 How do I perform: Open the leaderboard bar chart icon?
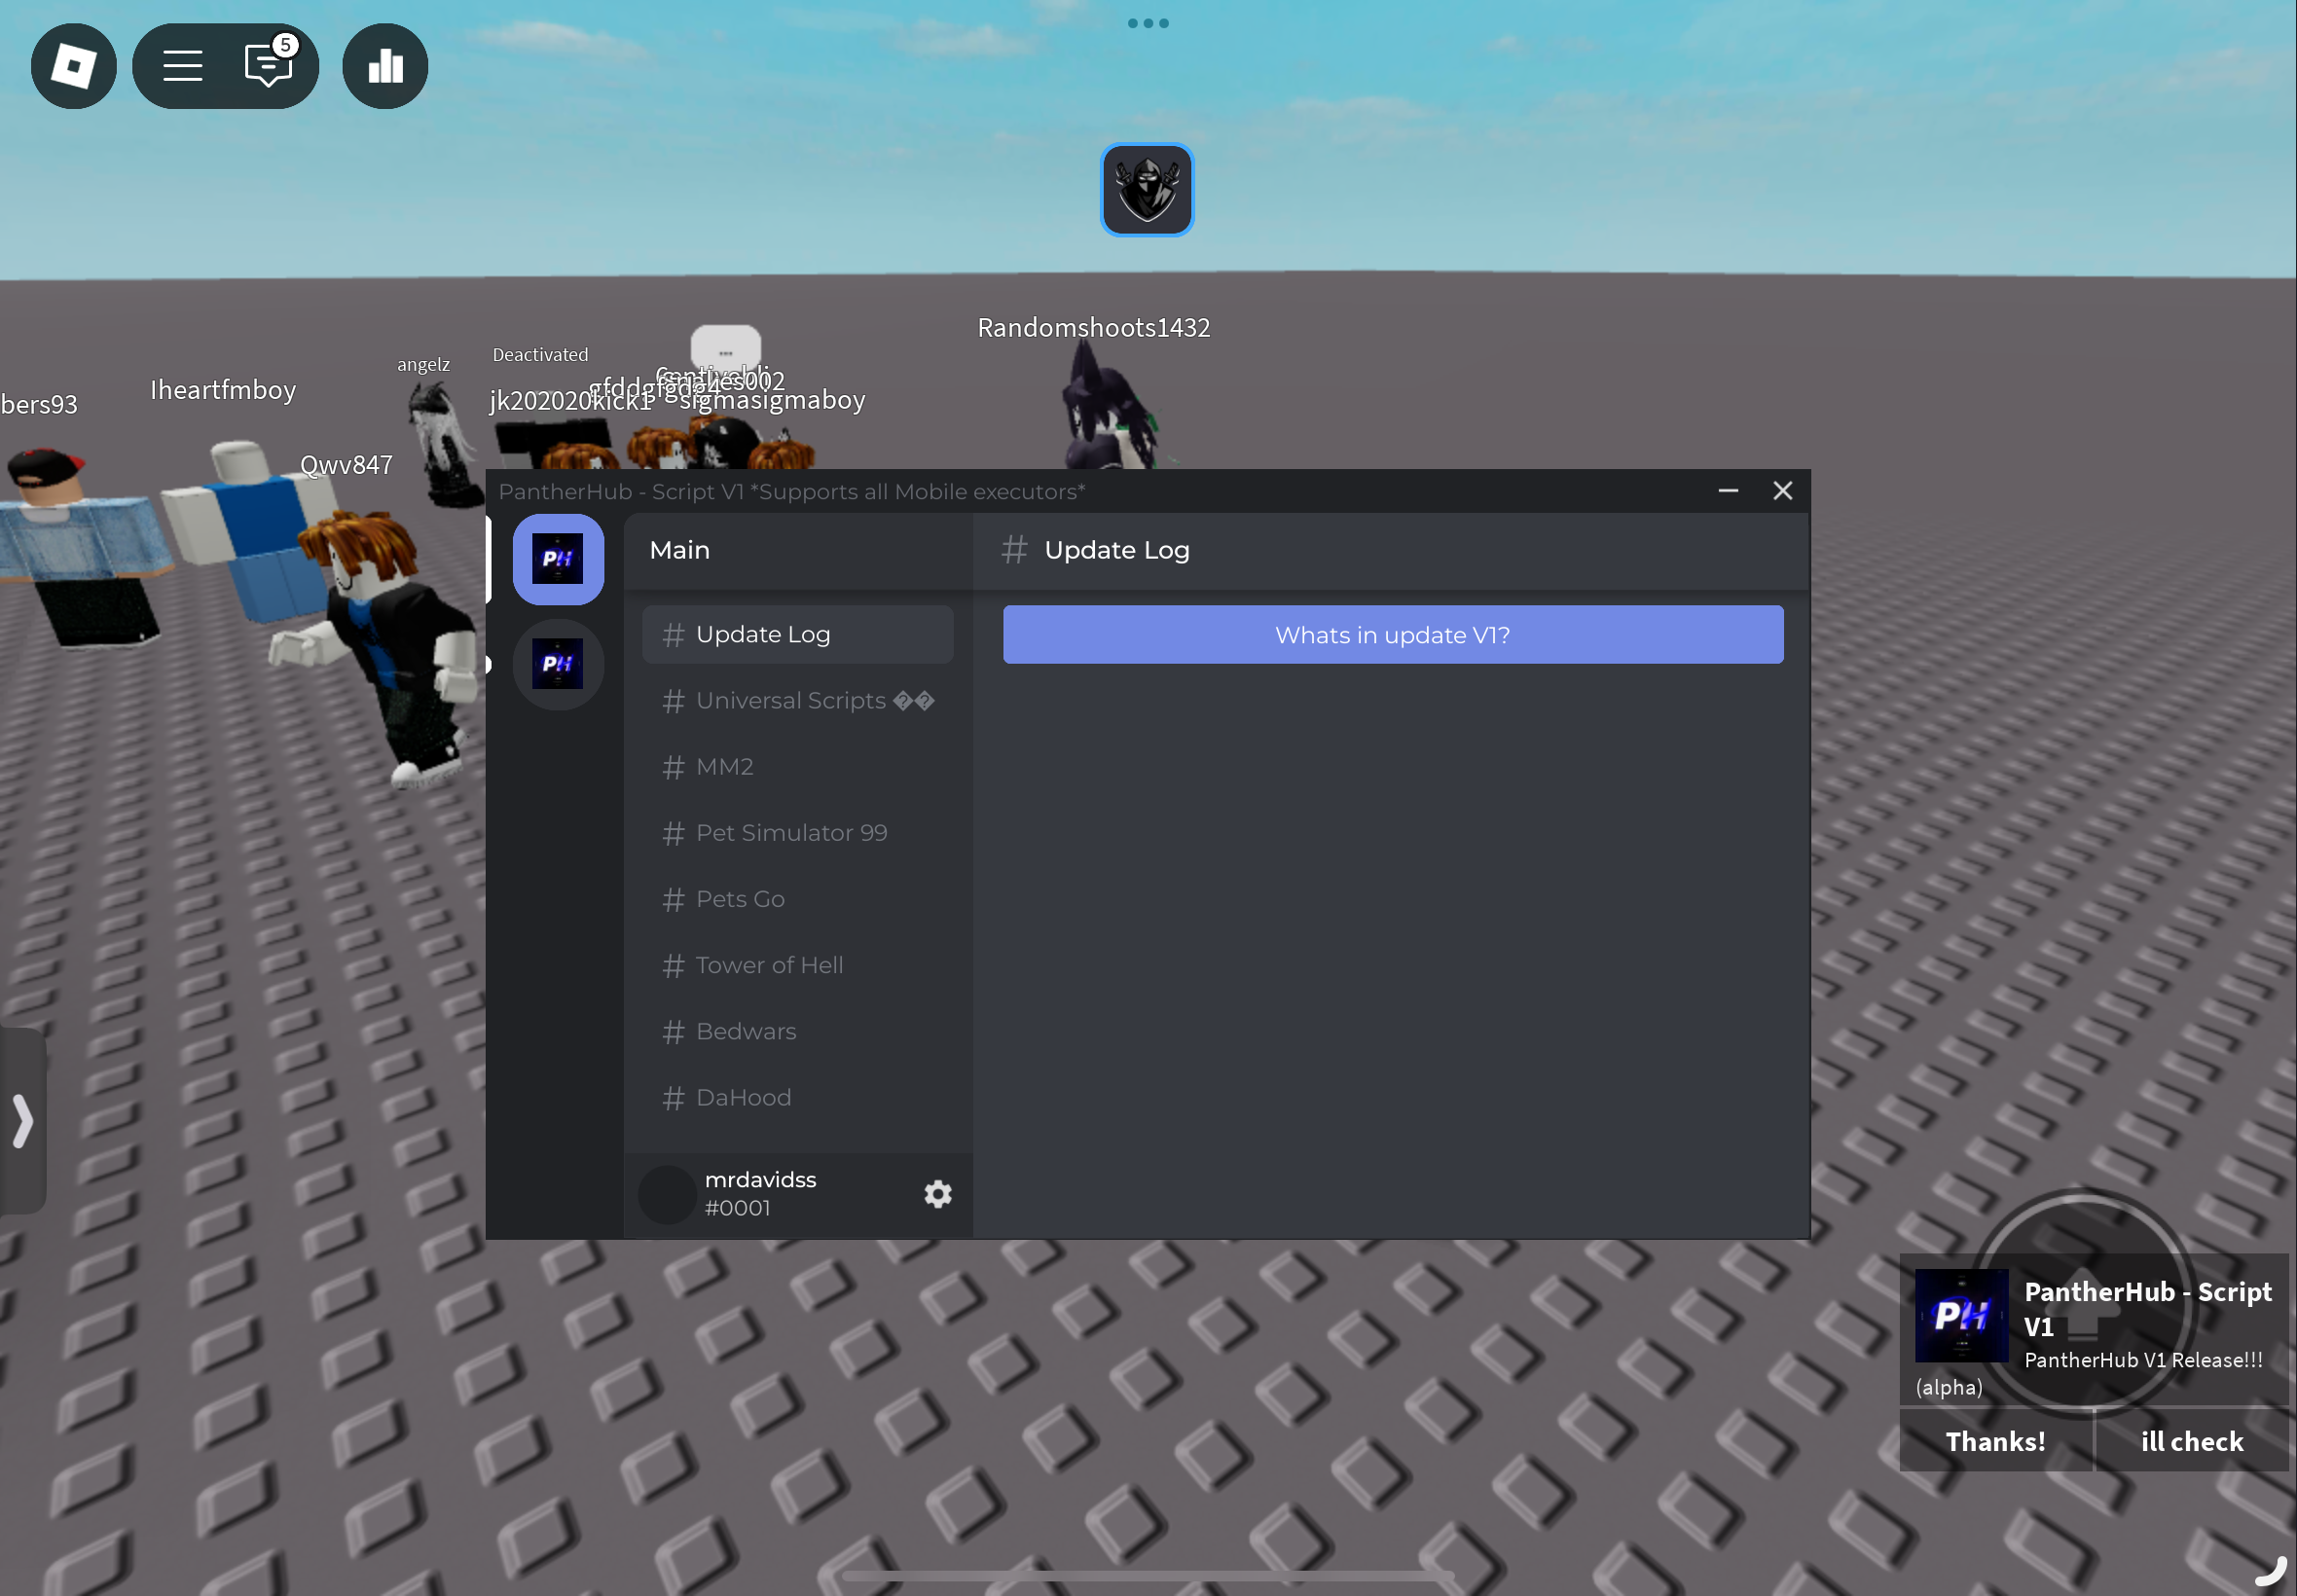[385, 66]
